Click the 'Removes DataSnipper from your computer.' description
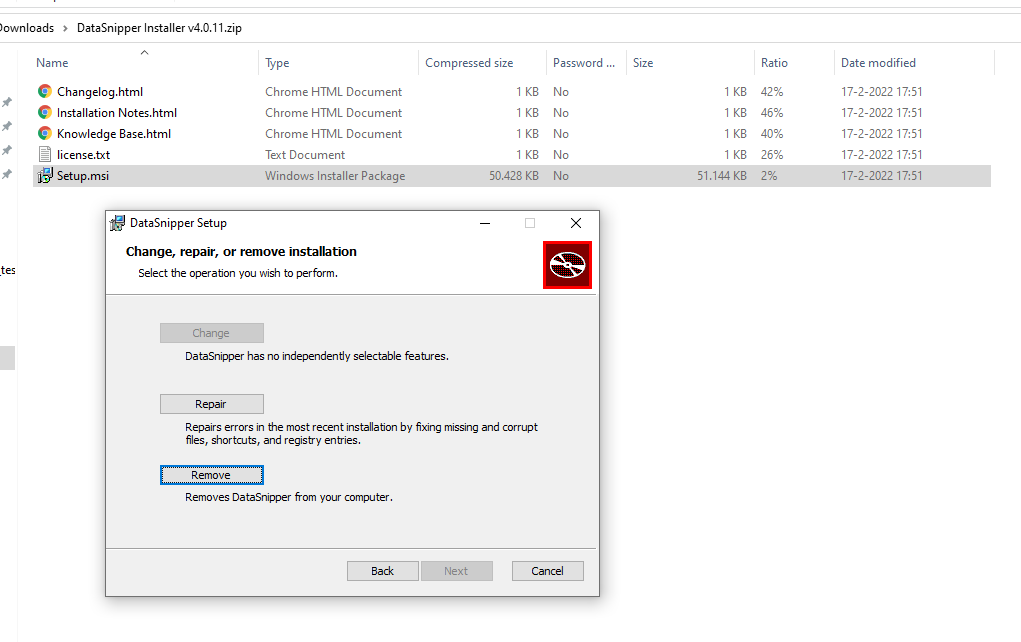Viewport: 1021px width, 642px height. (289, 497)
